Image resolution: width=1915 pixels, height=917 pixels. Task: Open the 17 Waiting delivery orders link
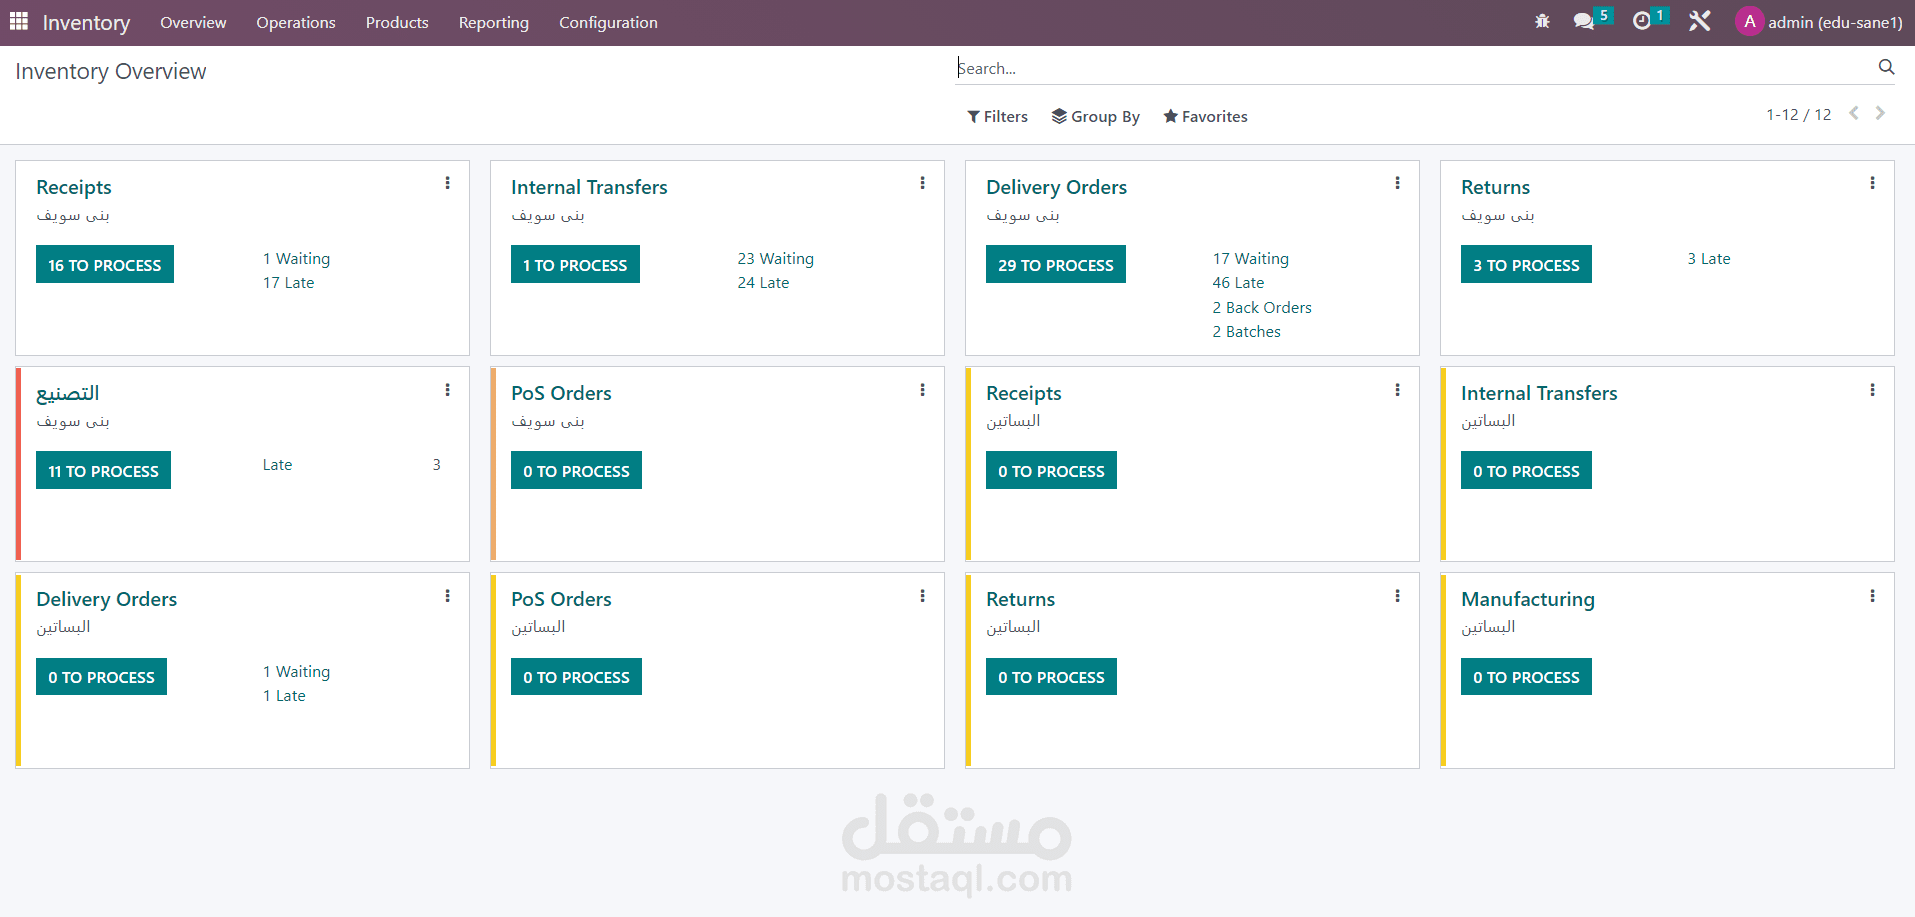coord(1251,258)
